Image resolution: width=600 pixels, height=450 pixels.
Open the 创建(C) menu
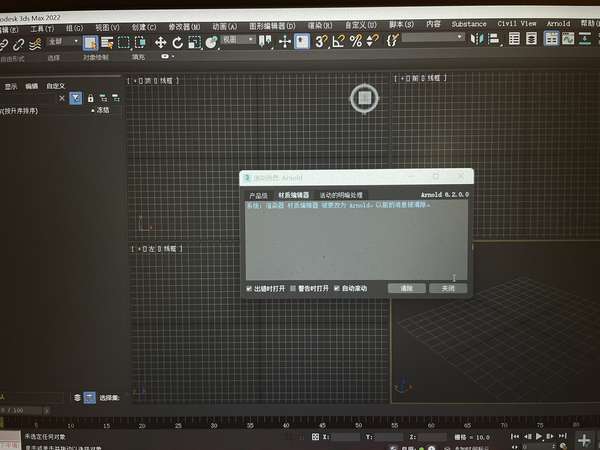(x=144, y=28)
